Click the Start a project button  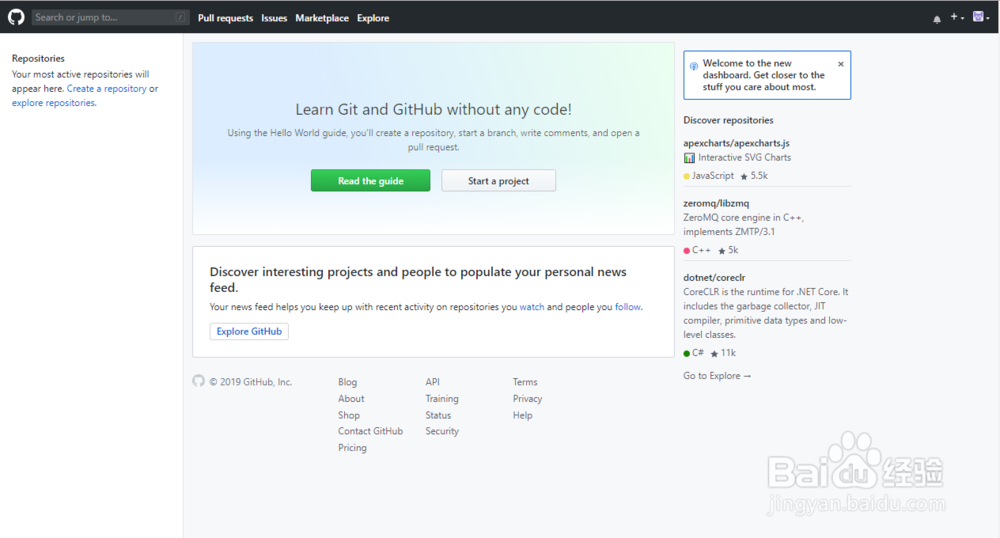498,180
